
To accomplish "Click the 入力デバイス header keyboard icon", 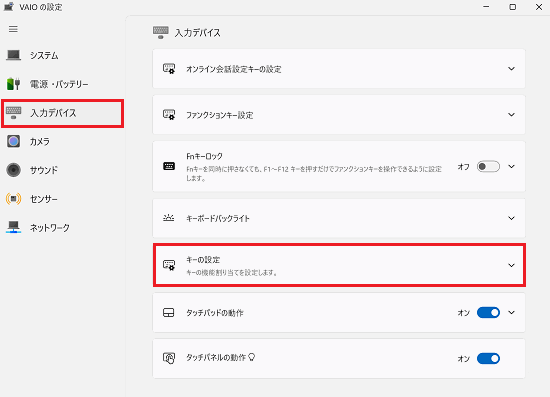I will pos(161,32).
